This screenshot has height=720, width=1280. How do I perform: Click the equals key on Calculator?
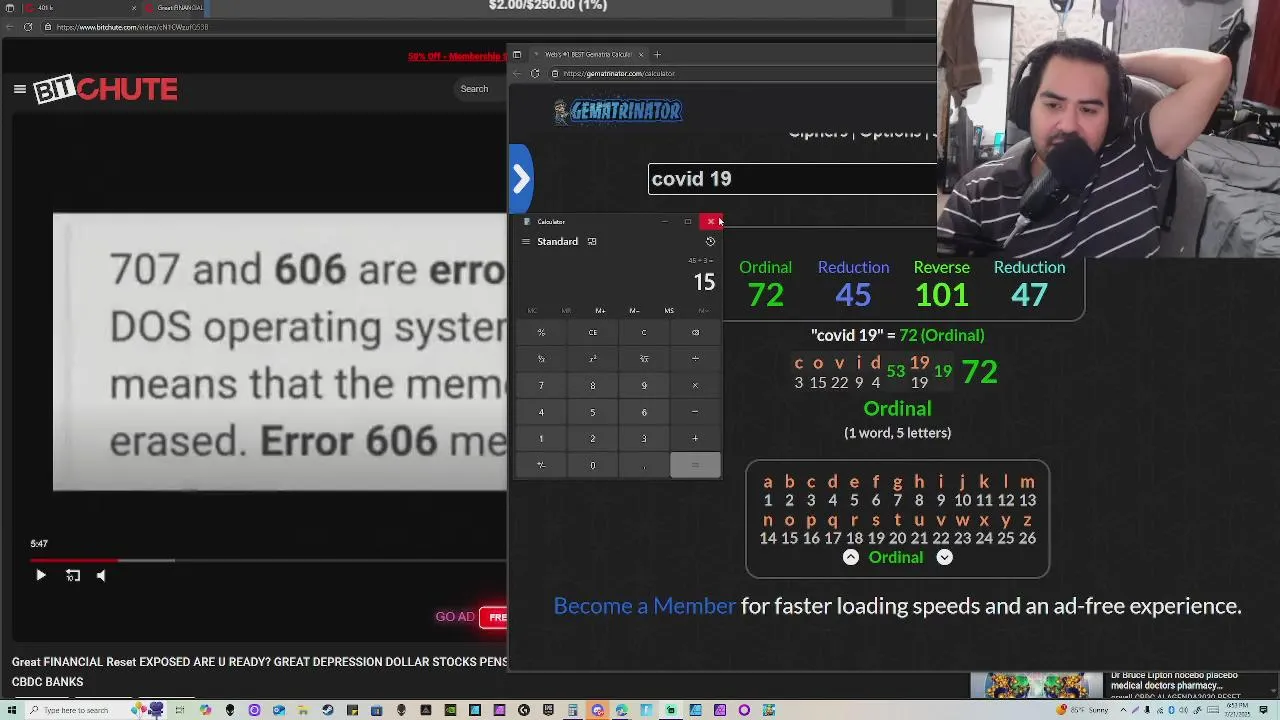(x=695, y=465)
